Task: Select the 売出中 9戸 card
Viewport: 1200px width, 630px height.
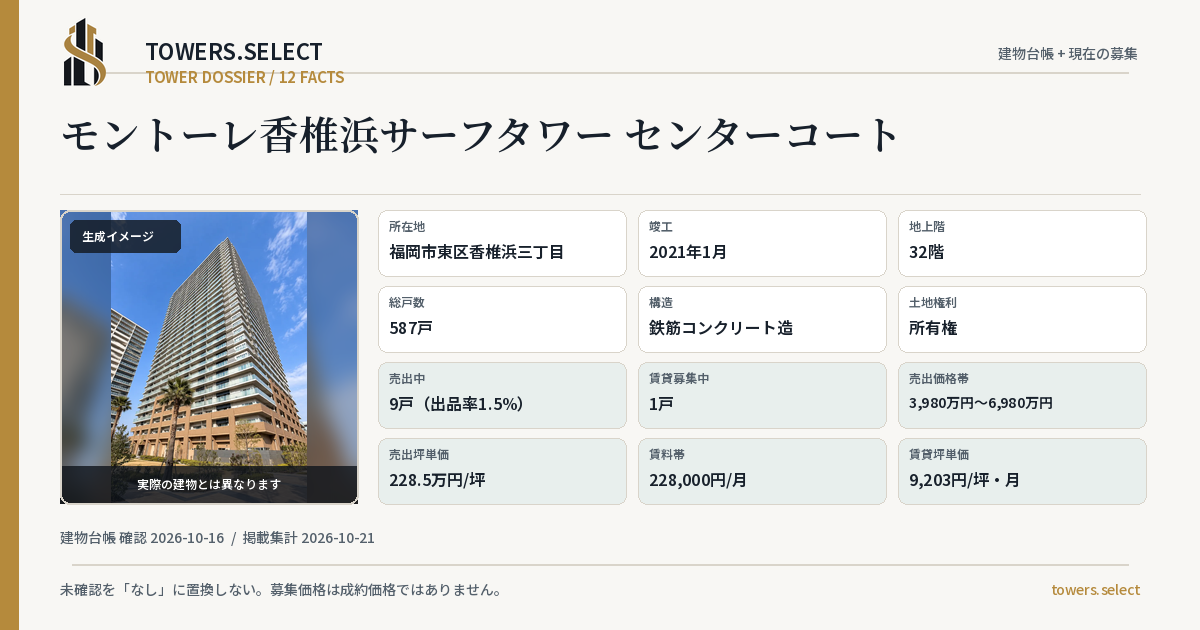Action: tap(502, 395)
